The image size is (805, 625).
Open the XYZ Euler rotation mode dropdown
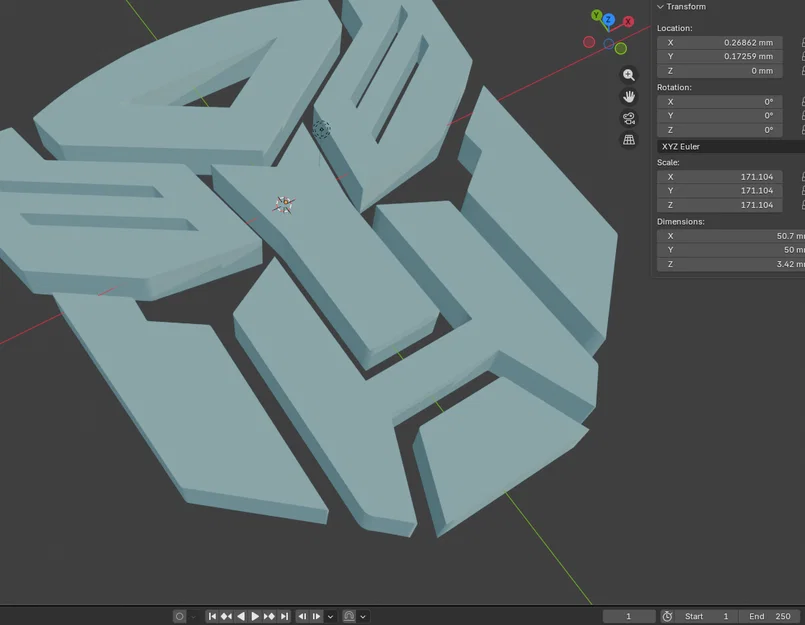click(731, 146)
